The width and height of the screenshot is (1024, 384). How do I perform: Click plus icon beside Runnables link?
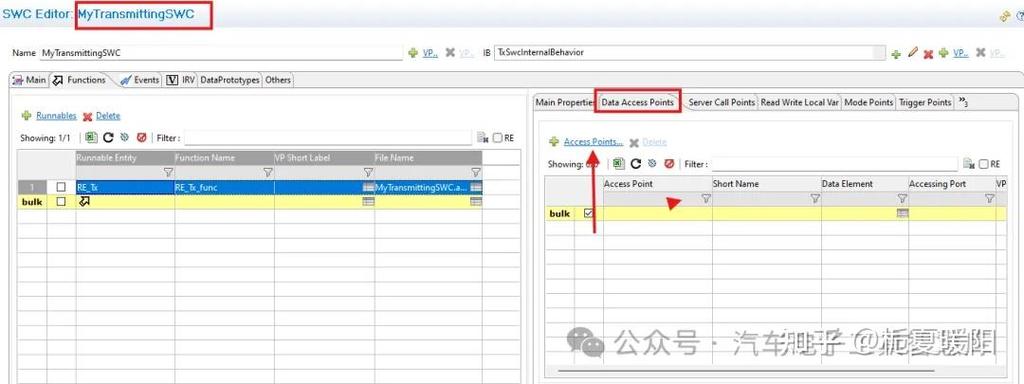click(x=26, y=116)
